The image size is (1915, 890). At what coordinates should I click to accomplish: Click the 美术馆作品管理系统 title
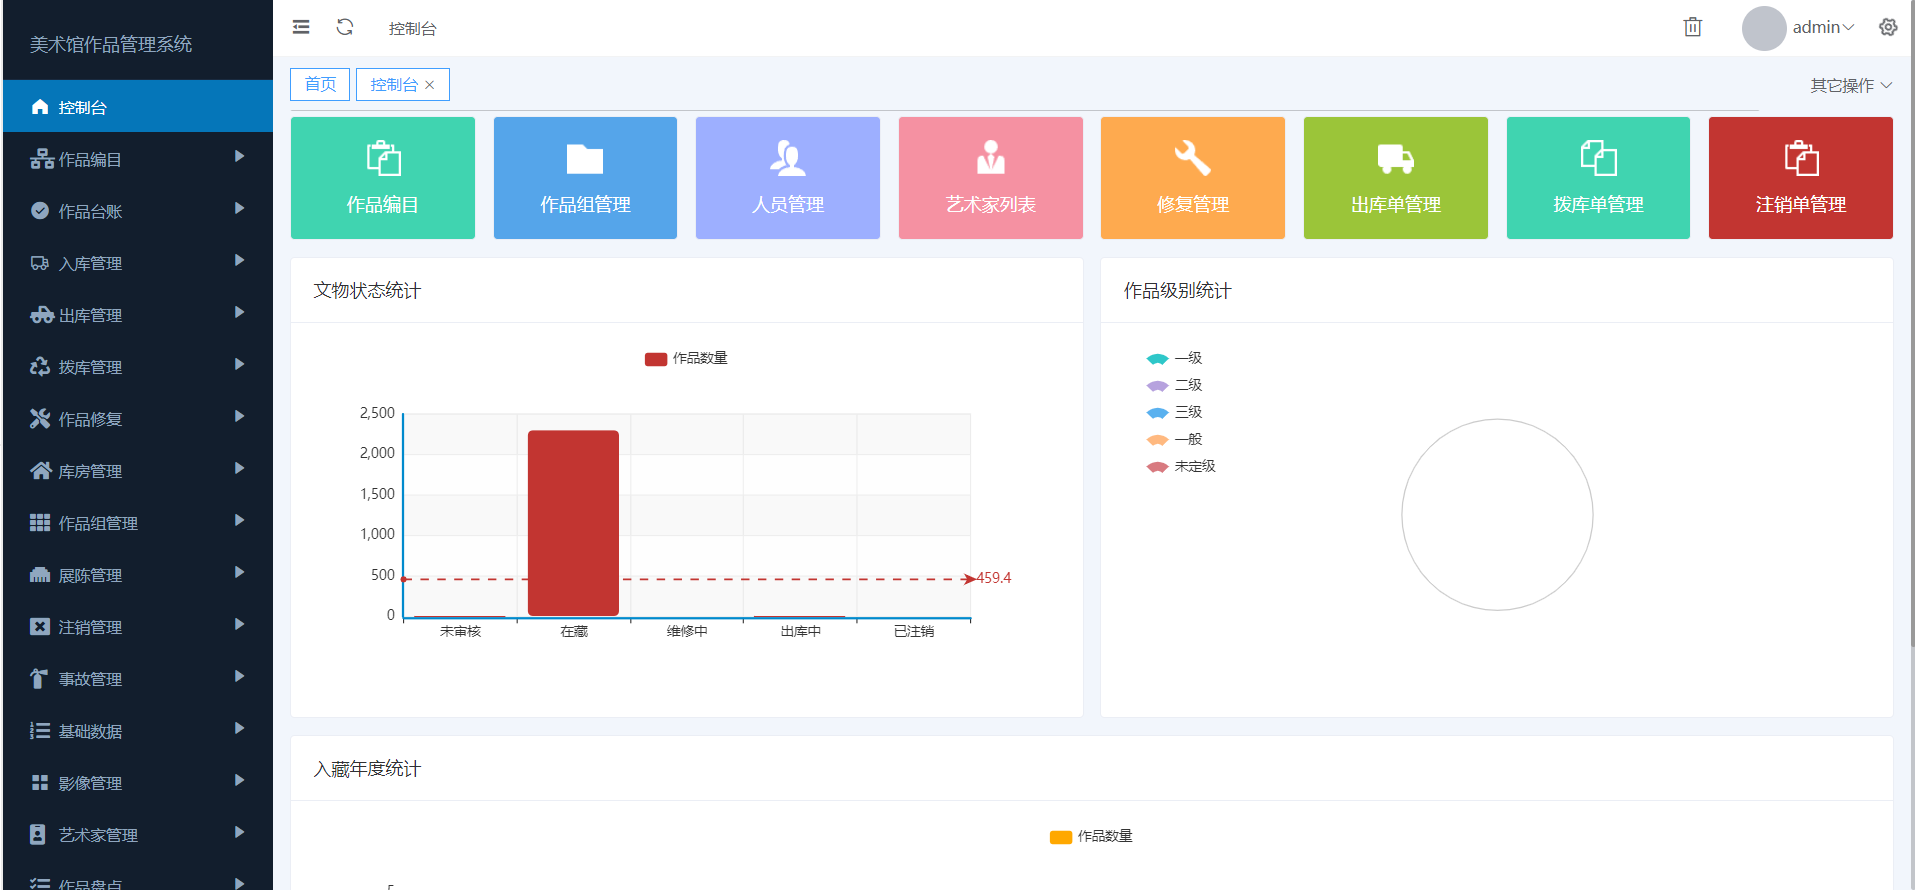111,44
